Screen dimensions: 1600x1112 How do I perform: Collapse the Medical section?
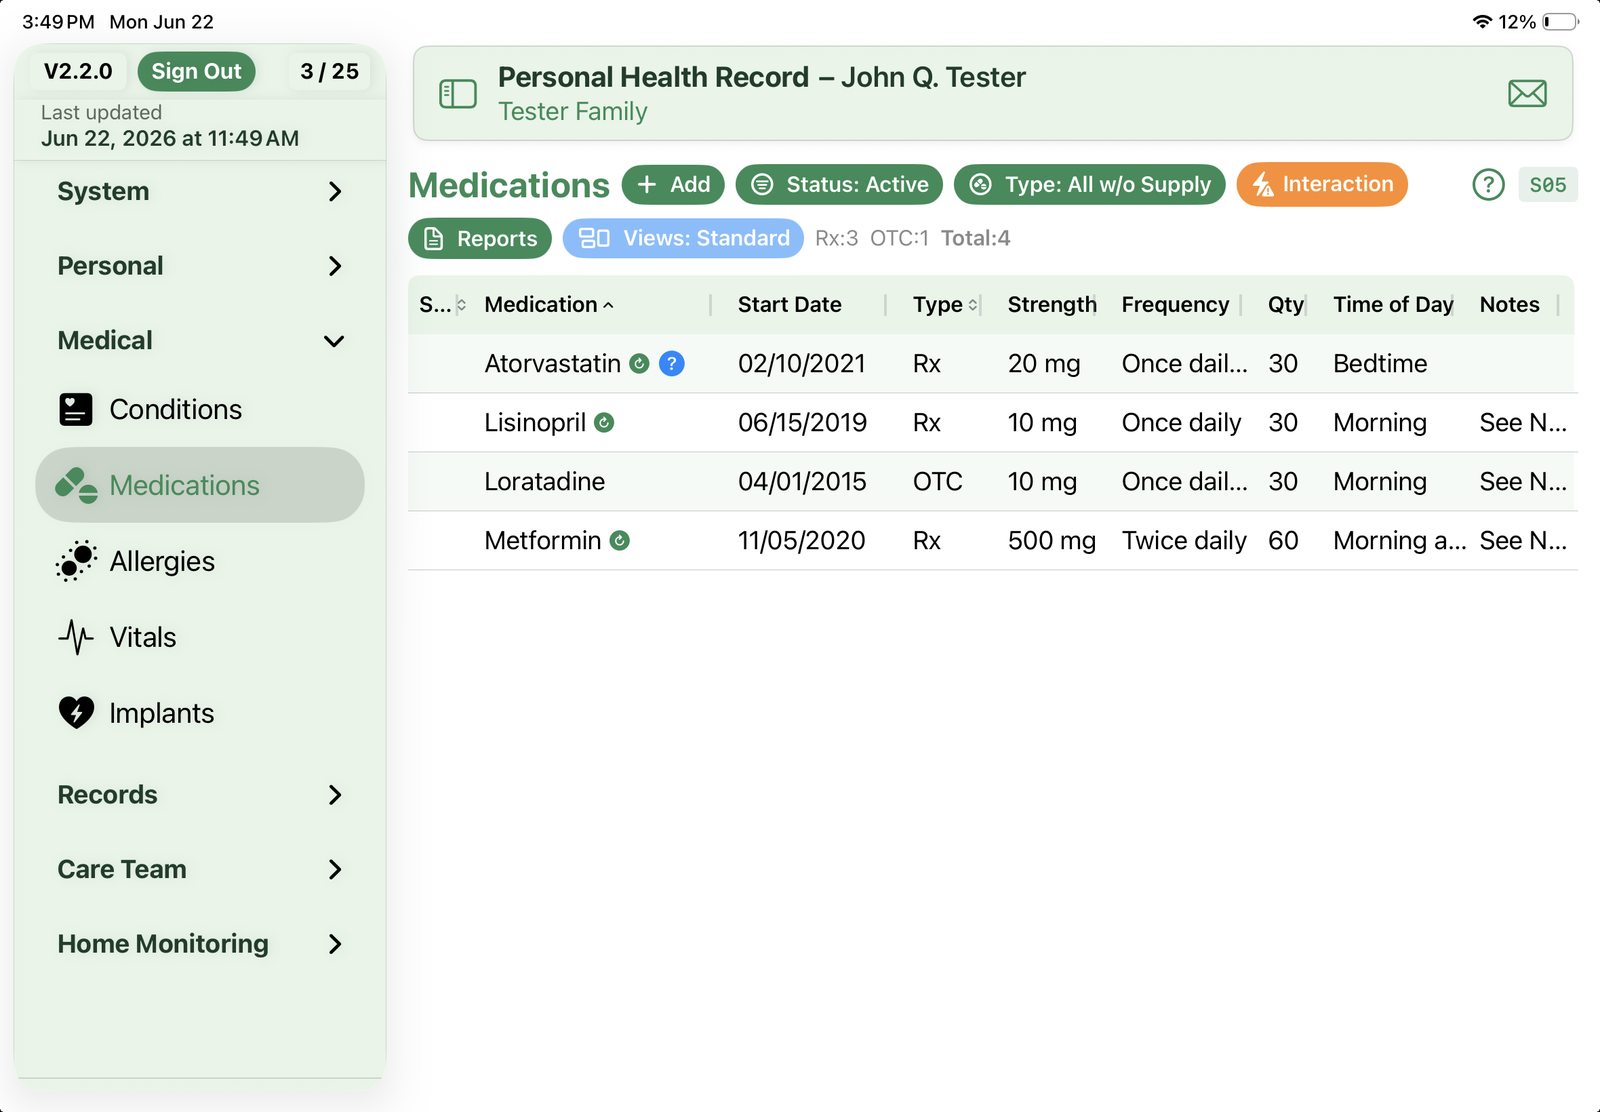pyautogui.click(x=200, y=341)
